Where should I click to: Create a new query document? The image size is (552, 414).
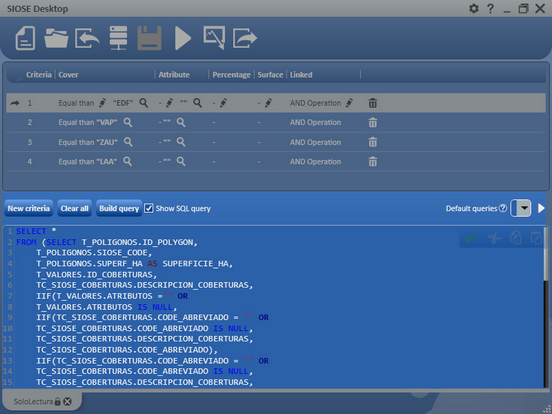(25, 38)
